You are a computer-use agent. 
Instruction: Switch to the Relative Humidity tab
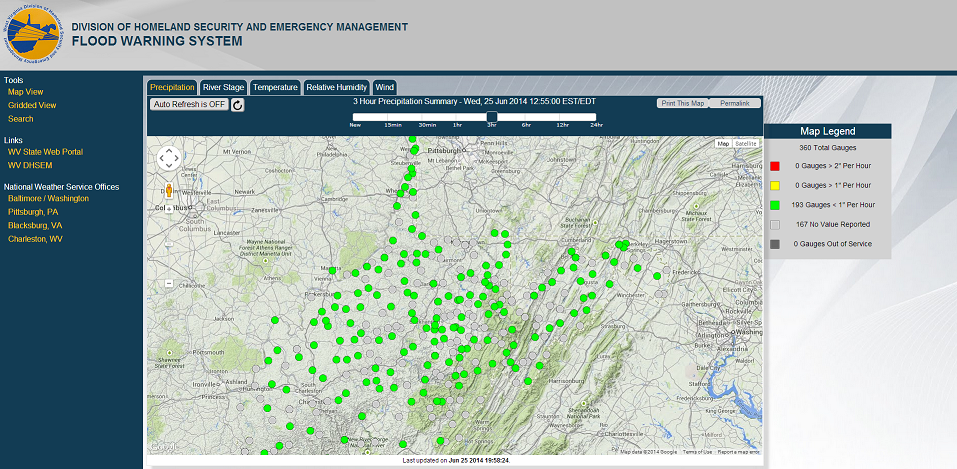tap(337, 87)
